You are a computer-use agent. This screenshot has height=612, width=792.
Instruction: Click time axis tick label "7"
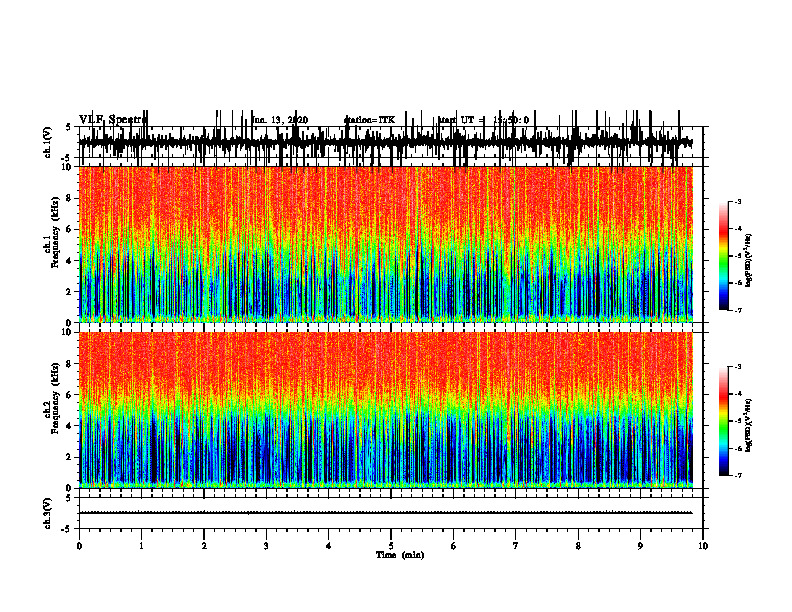click(x=516, y=546)
